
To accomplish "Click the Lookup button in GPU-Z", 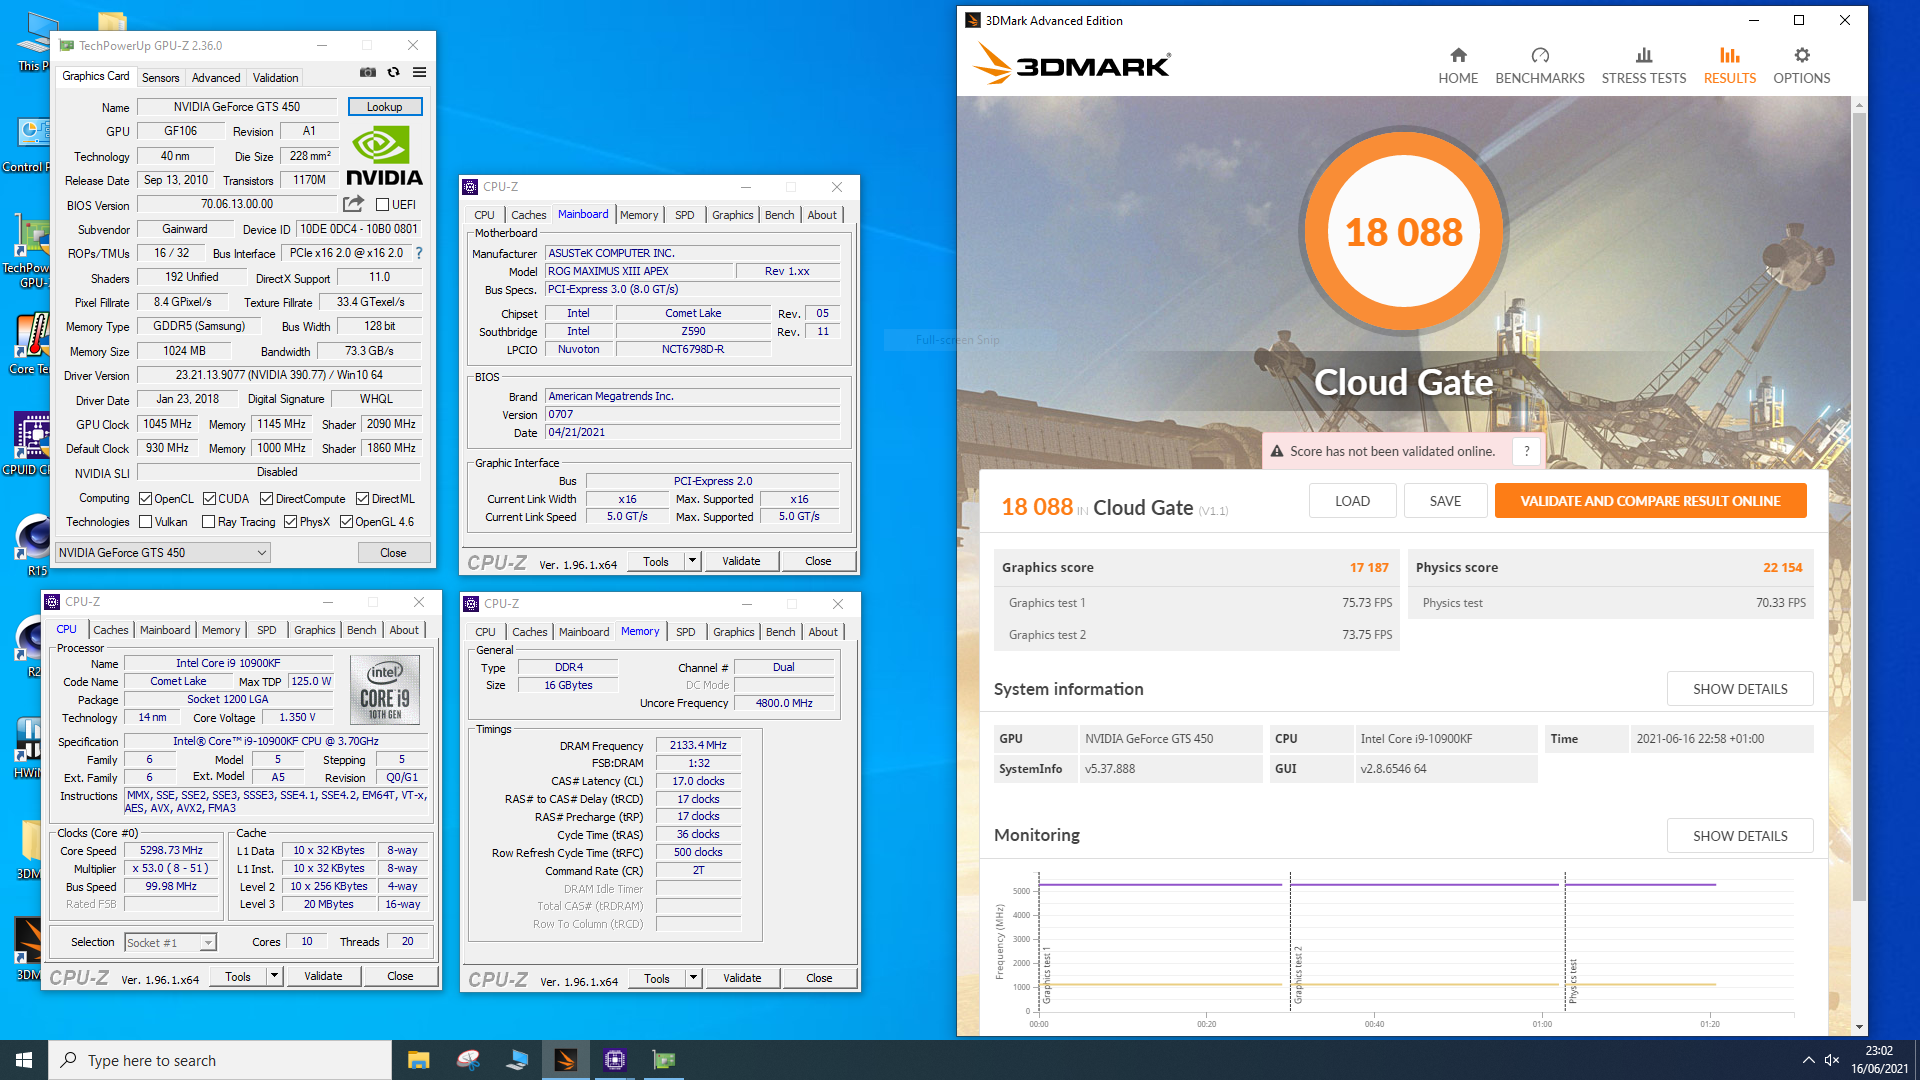I will coord(385,107).
